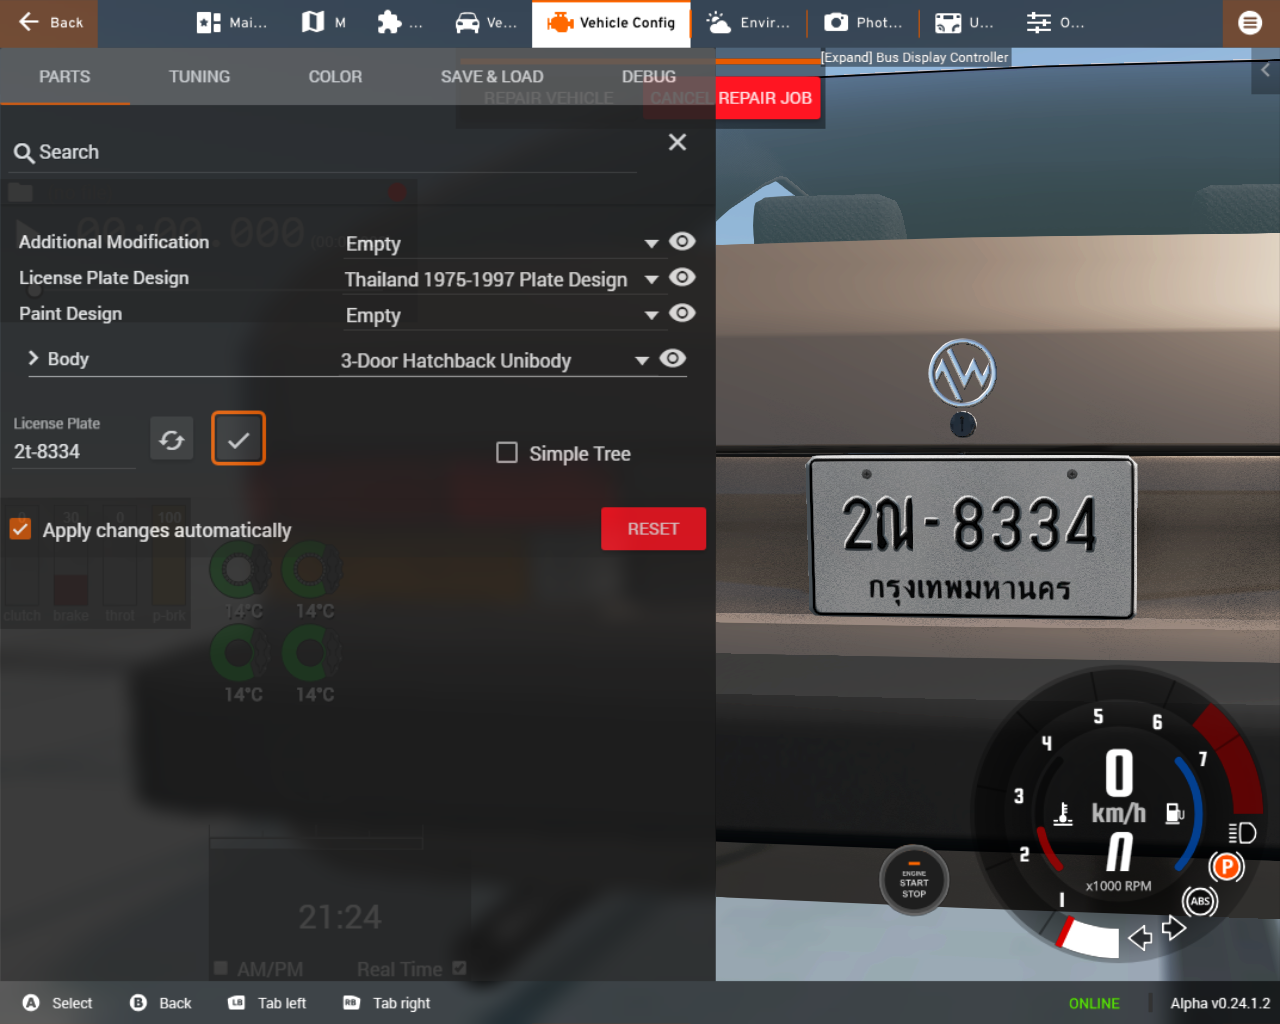
Task: Collapse side panel with chevron arrow
Action: pyautogui.click(x=1265, y=70)
